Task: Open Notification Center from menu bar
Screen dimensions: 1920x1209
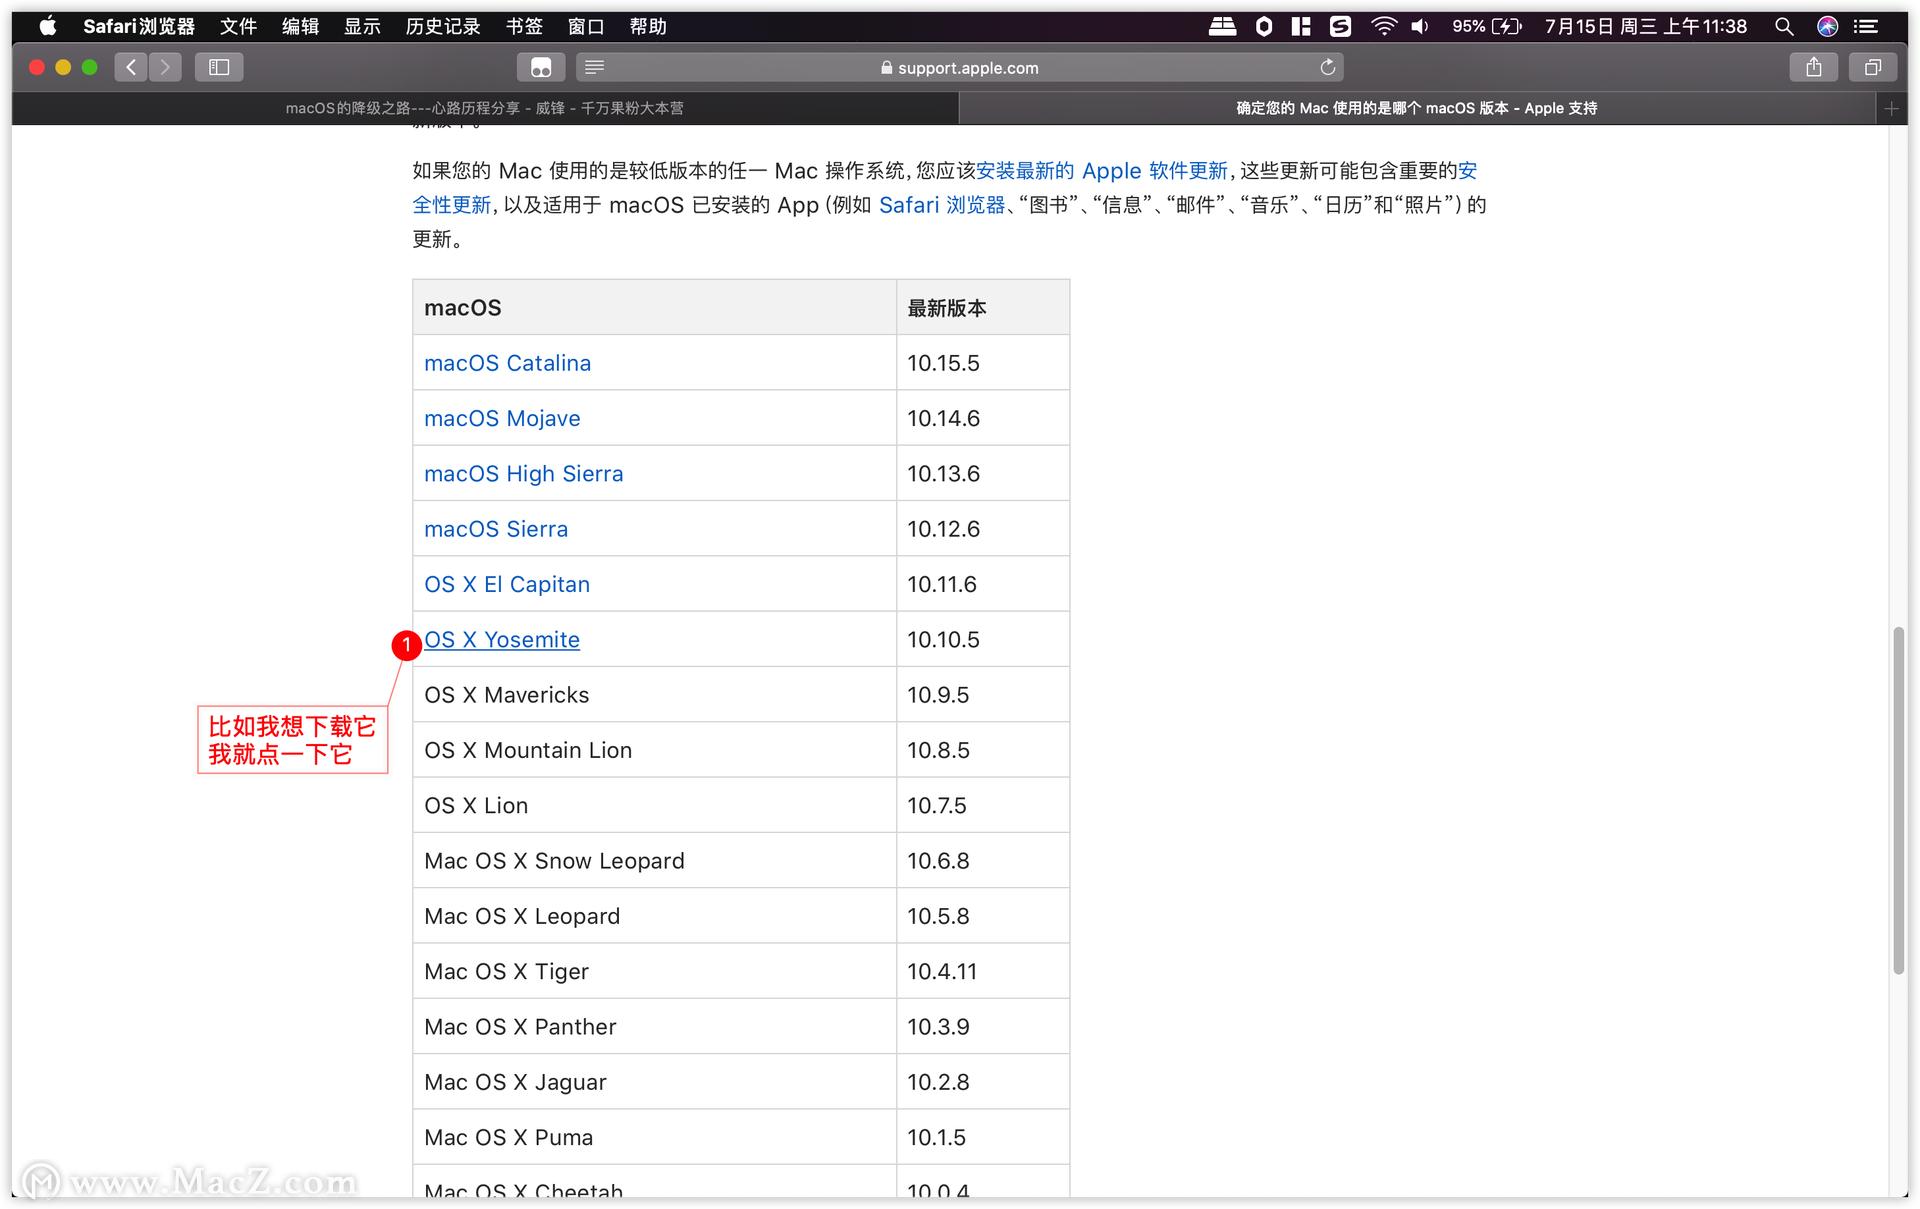Action: point(1866,26)
